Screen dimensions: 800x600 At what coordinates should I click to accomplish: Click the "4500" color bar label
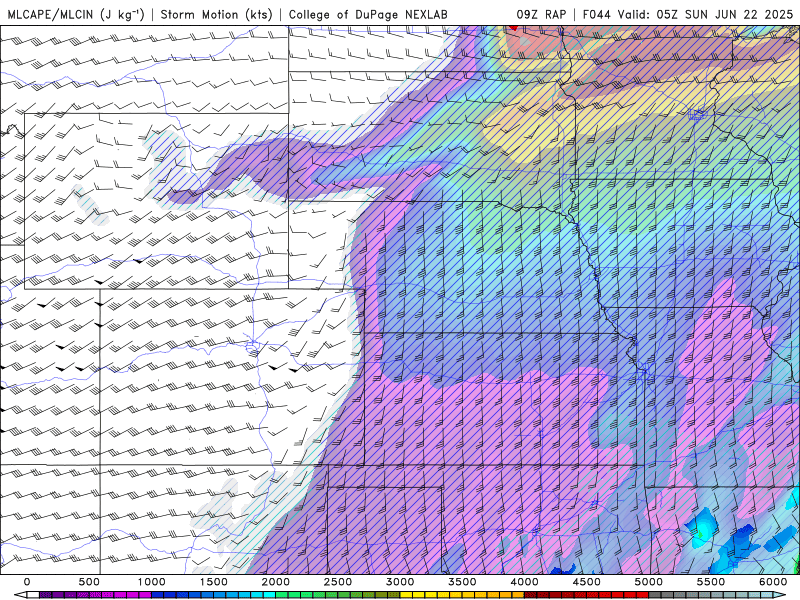point(587,582)
